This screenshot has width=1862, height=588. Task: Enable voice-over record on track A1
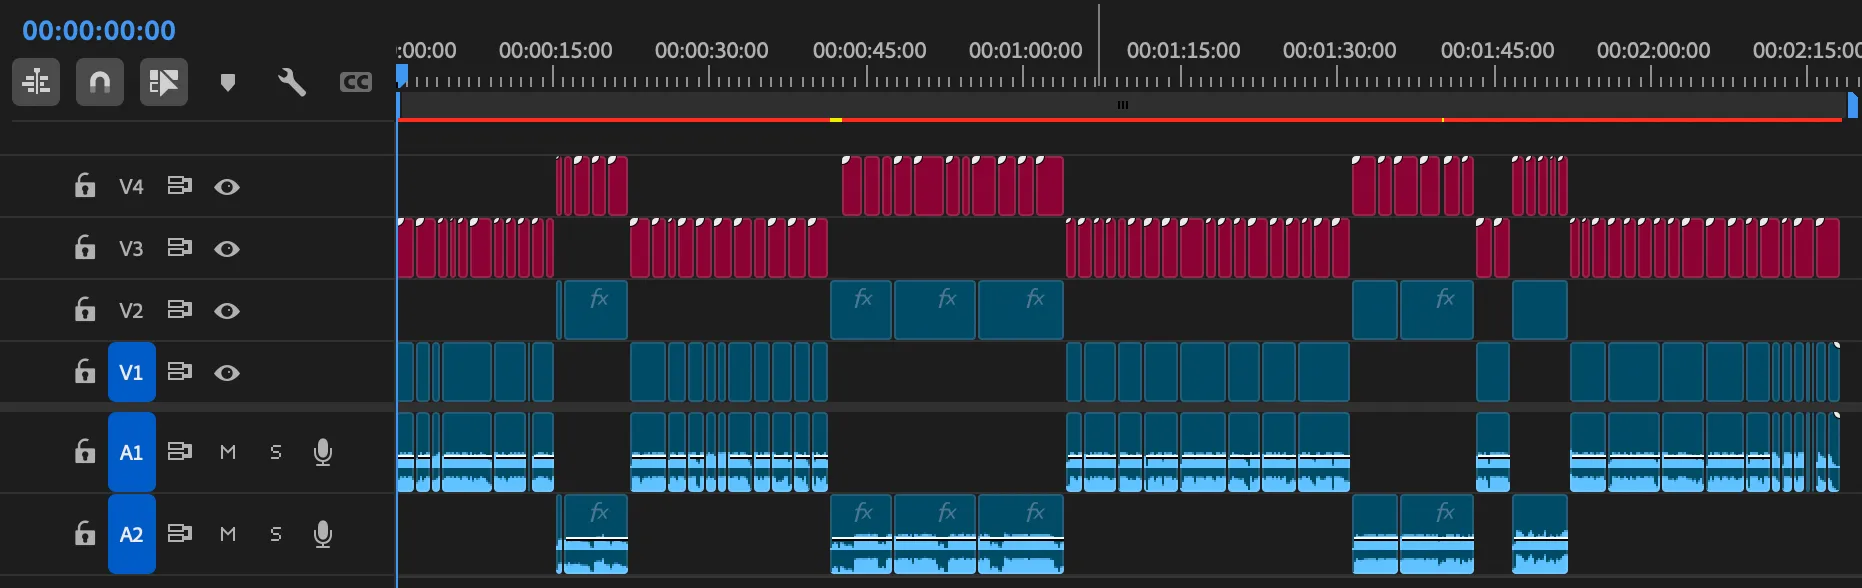tap(322, 452)
